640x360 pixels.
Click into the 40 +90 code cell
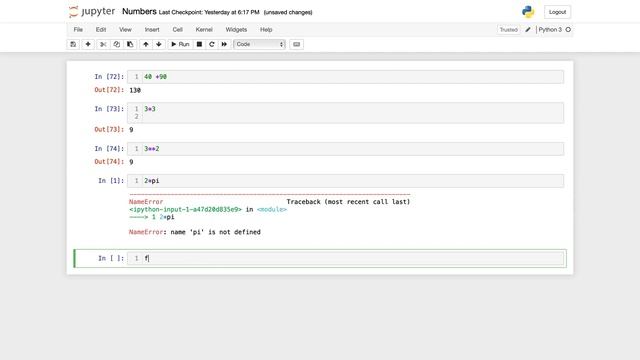coord(345,77)
